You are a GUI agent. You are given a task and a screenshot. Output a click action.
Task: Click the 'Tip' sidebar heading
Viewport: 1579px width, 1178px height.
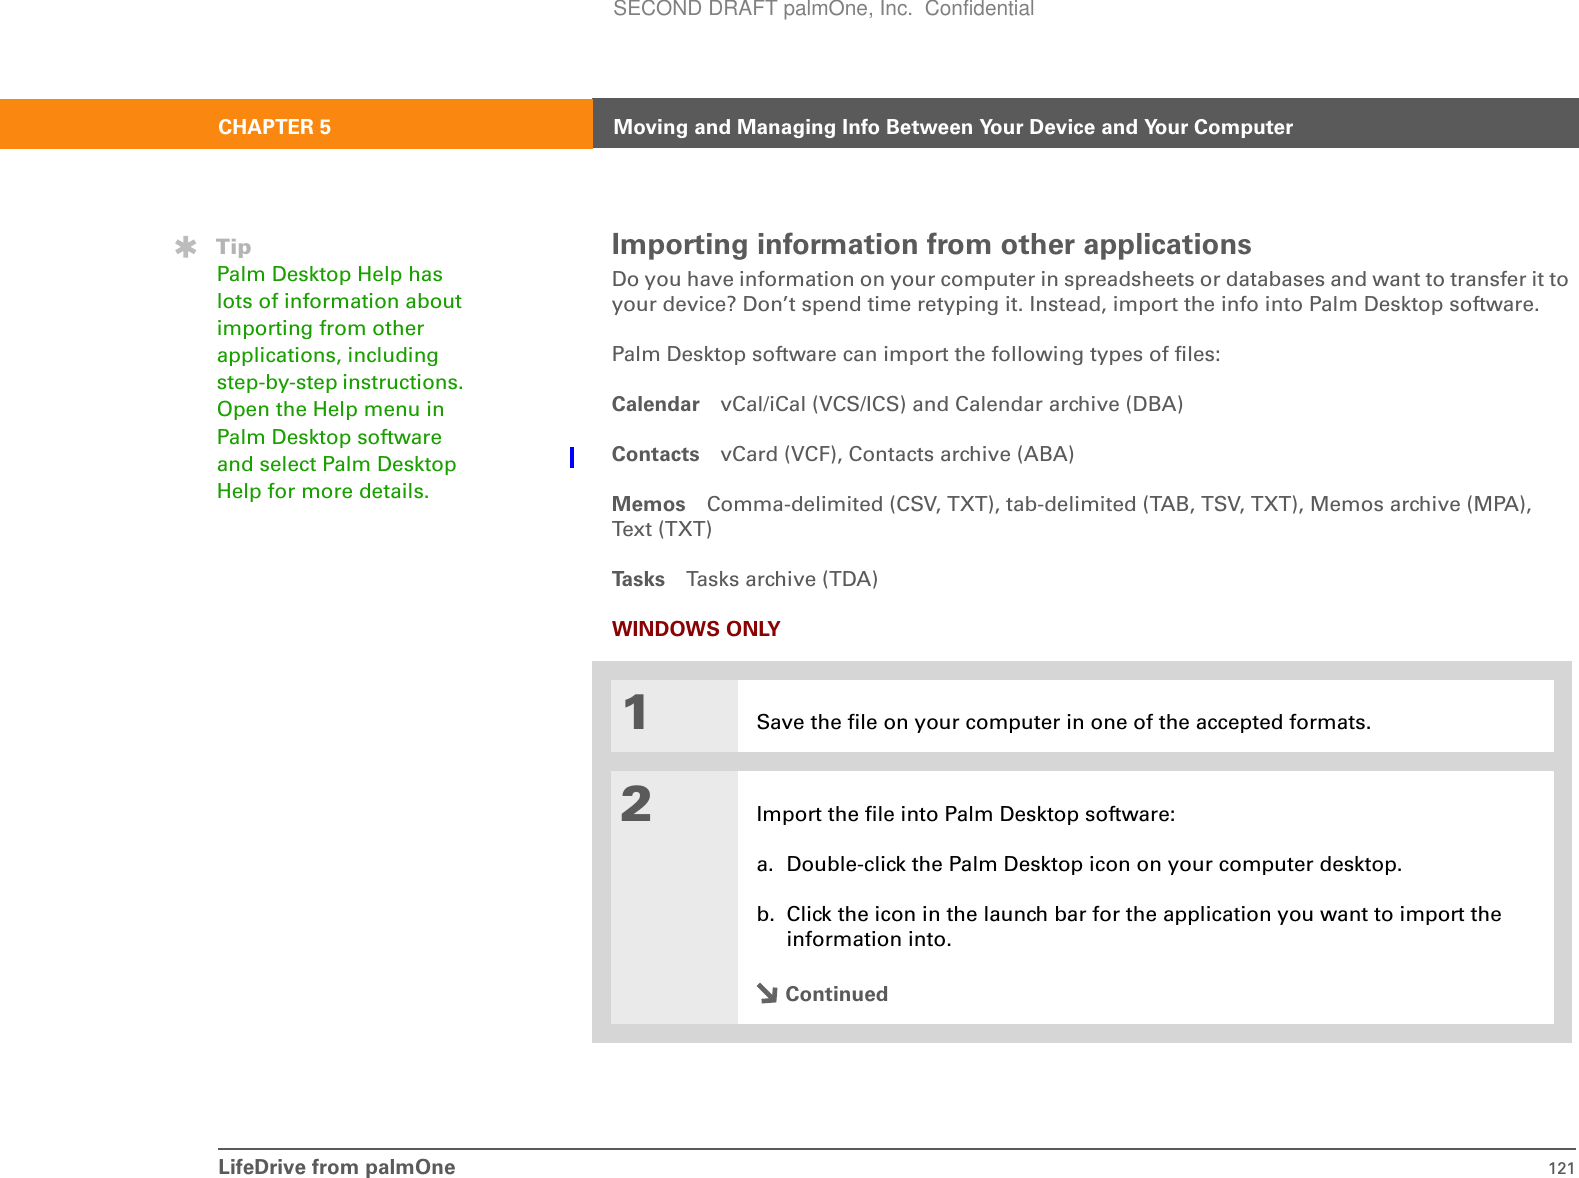(x=234, y=247)
